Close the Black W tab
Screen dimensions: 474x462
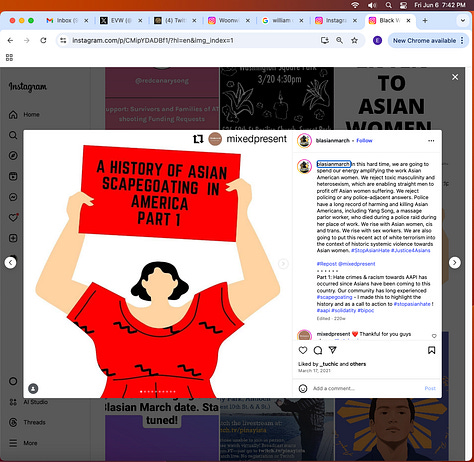pos(408,20)
